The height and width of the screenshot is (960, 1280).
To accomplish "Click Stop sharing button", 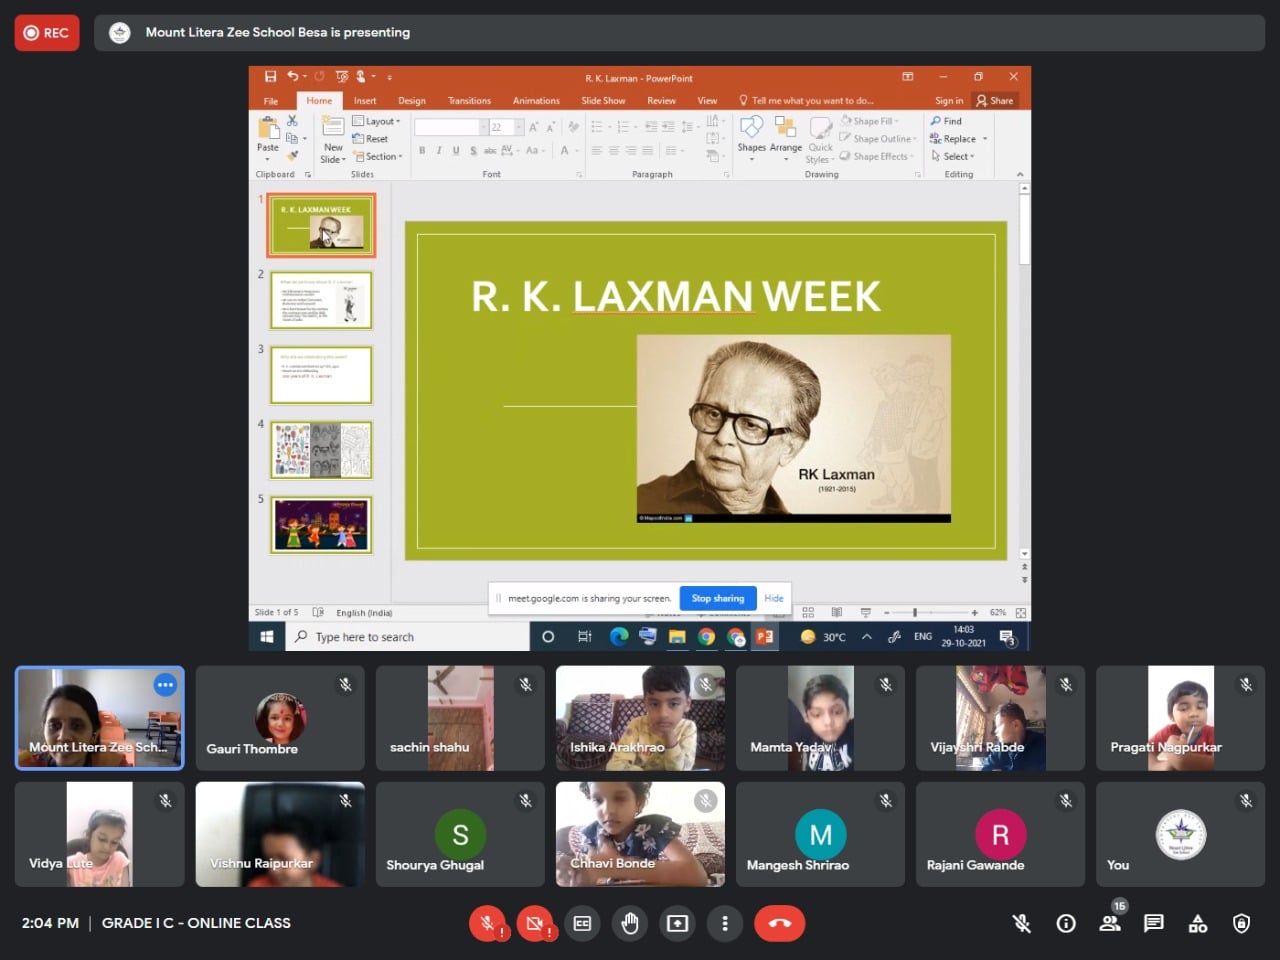I will point(718,598).
